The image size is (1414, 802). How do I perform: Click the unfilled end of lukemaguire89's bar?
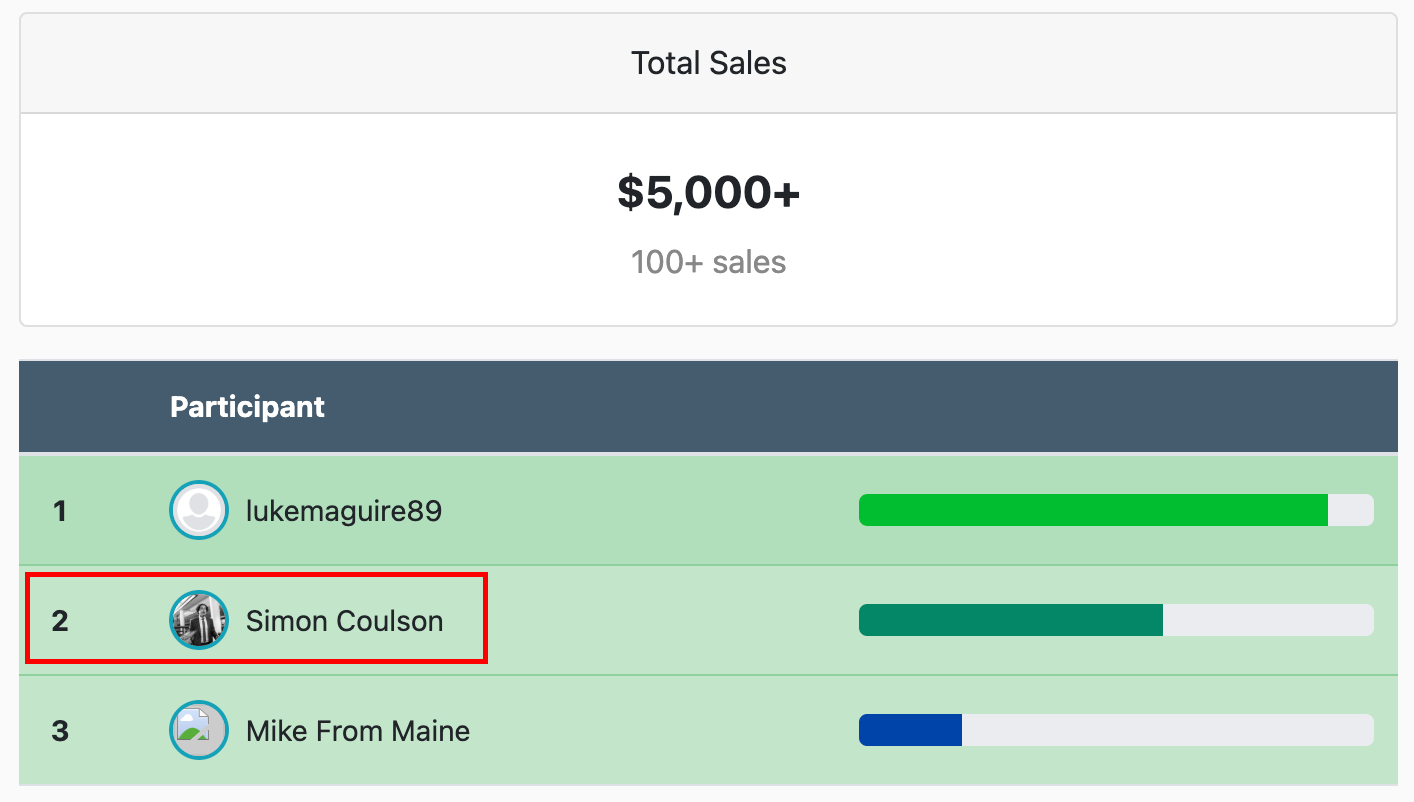click(x=1351, y=510)
